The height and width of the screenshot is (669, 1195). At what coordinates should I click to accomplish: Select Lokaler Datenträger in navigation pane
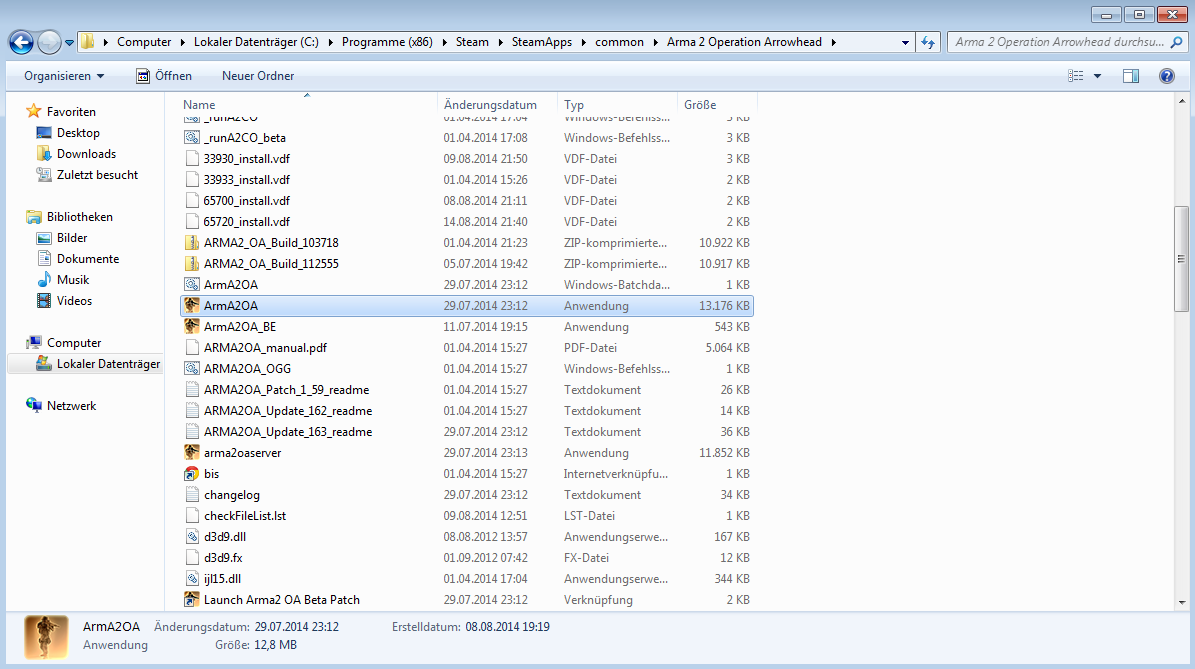[x=108, y=364]
